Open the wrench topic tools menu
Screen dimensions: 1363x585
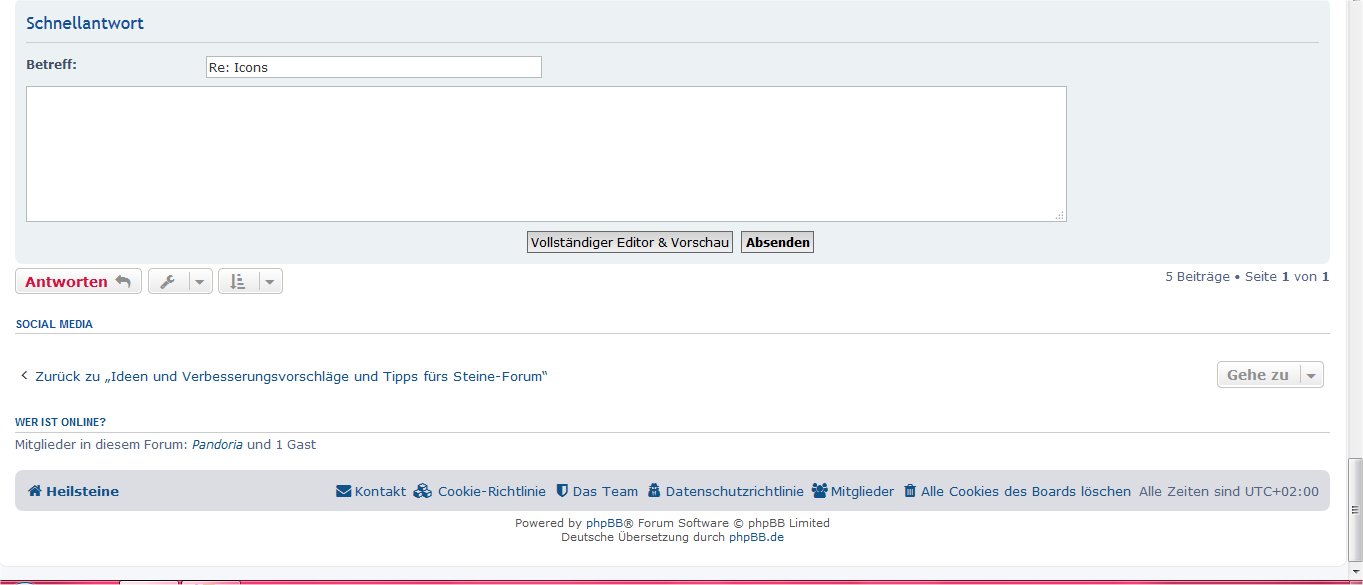180,282
